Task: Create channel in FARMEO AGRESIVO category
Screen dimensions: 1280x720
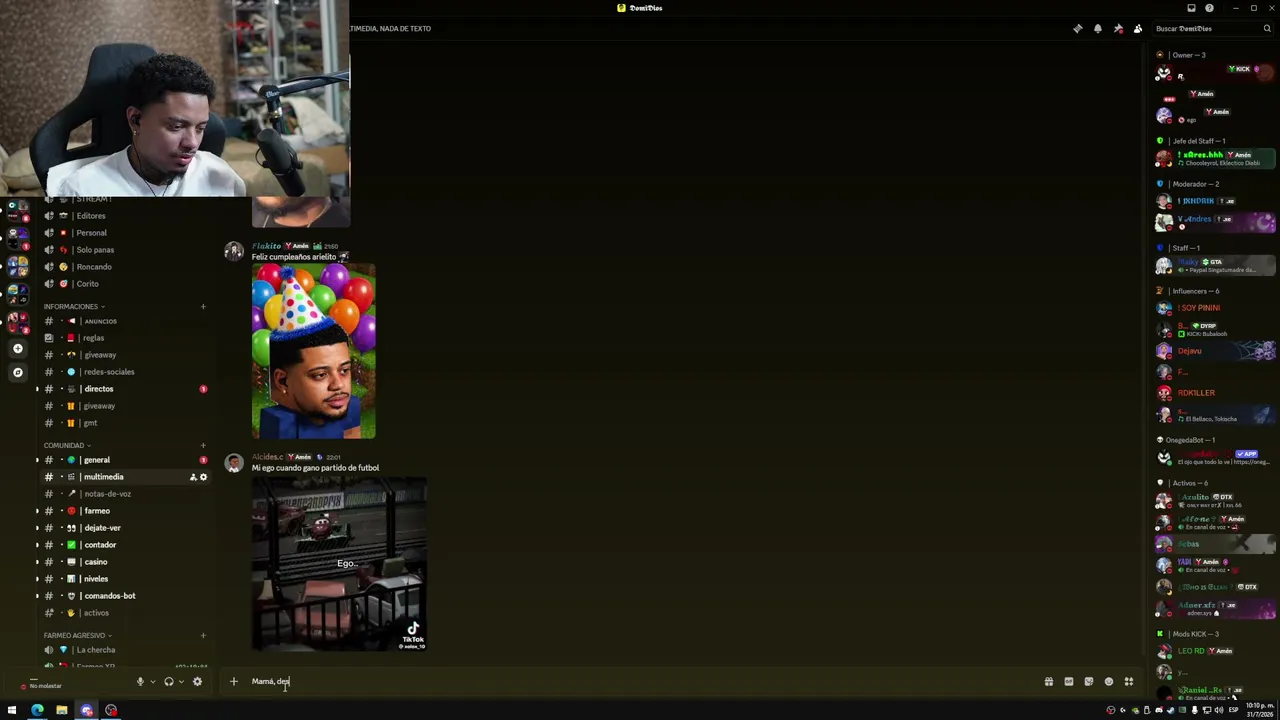Action: tap(203, 636)
